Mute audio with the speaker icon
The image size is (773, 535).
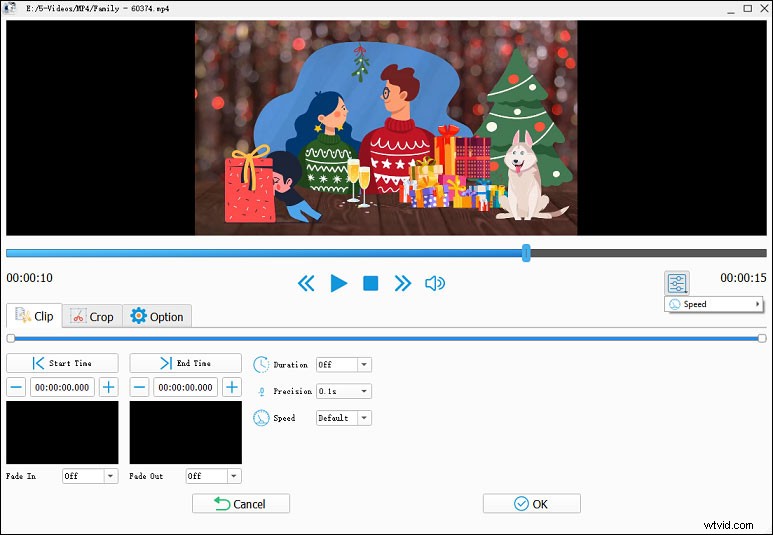click(435, 284)
